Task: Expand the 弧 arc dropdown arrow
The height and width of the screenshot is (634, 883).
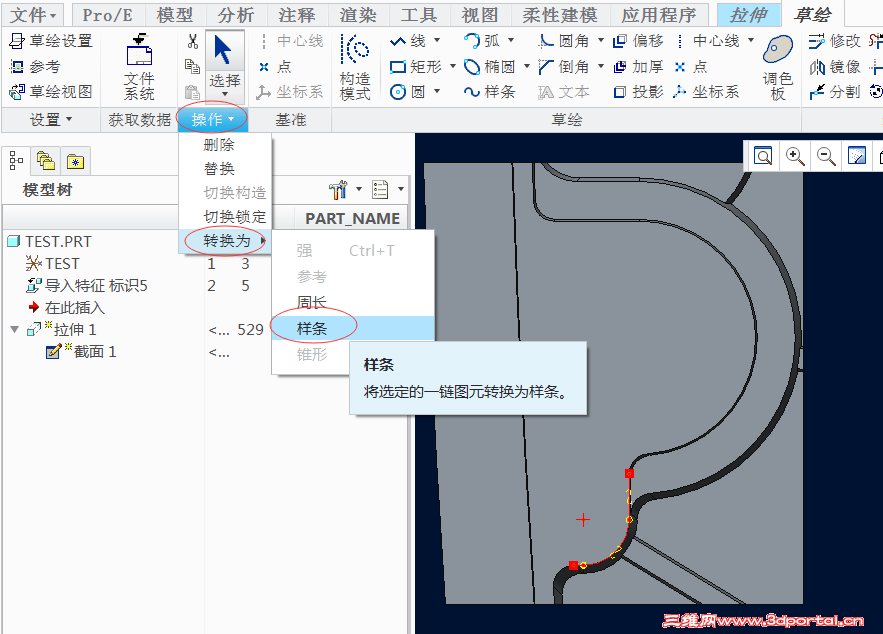Action: (x=511, y=41)
